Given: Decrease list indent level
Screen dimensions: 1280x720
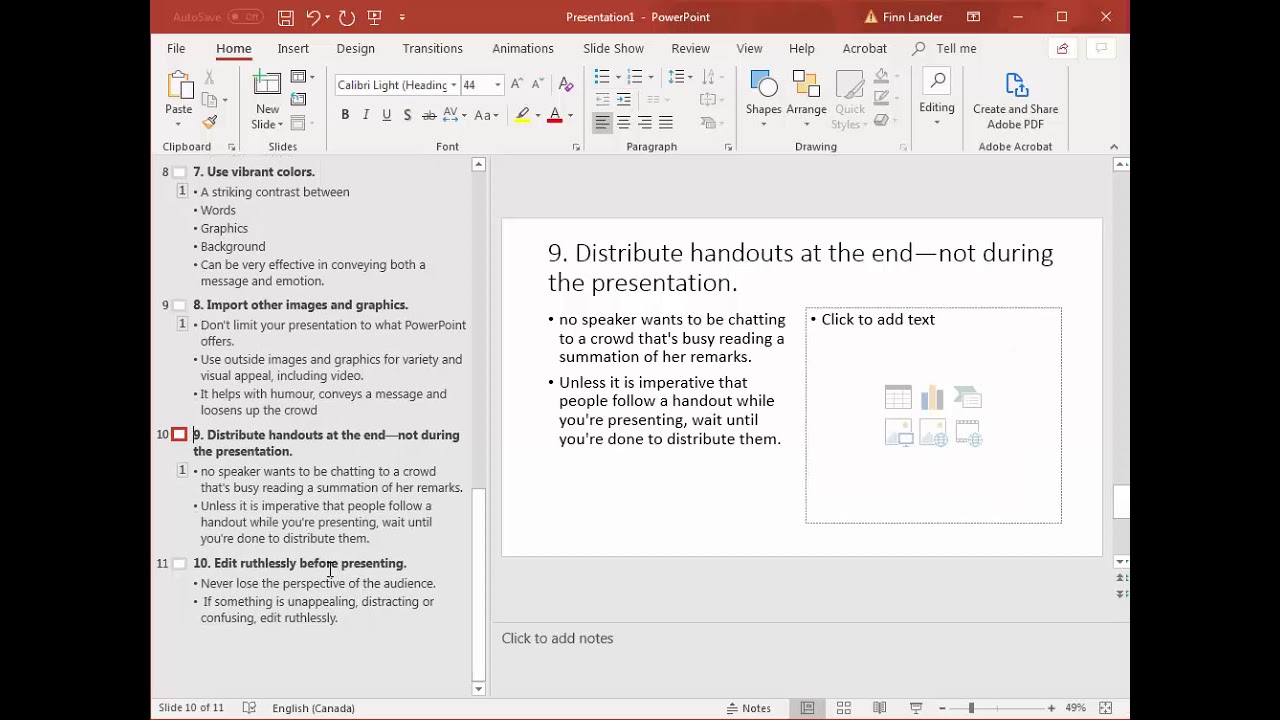Looking at the screenshot, I should point(602,99).
